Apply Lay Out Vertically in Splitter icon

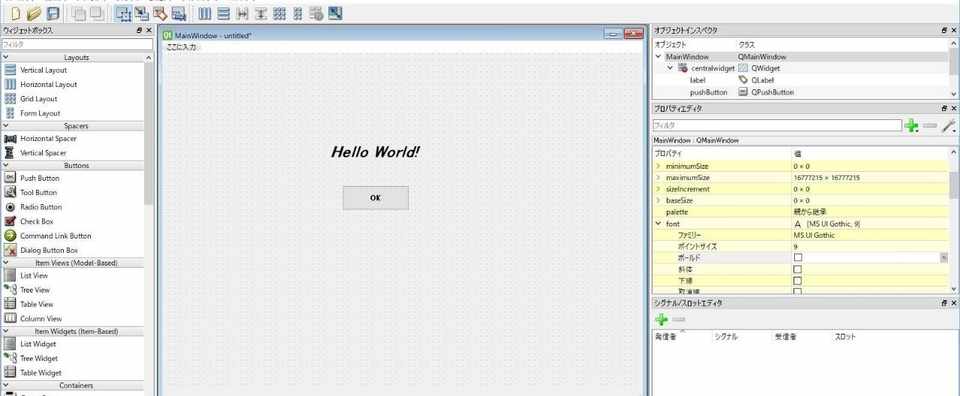click(x=261, y=13)
